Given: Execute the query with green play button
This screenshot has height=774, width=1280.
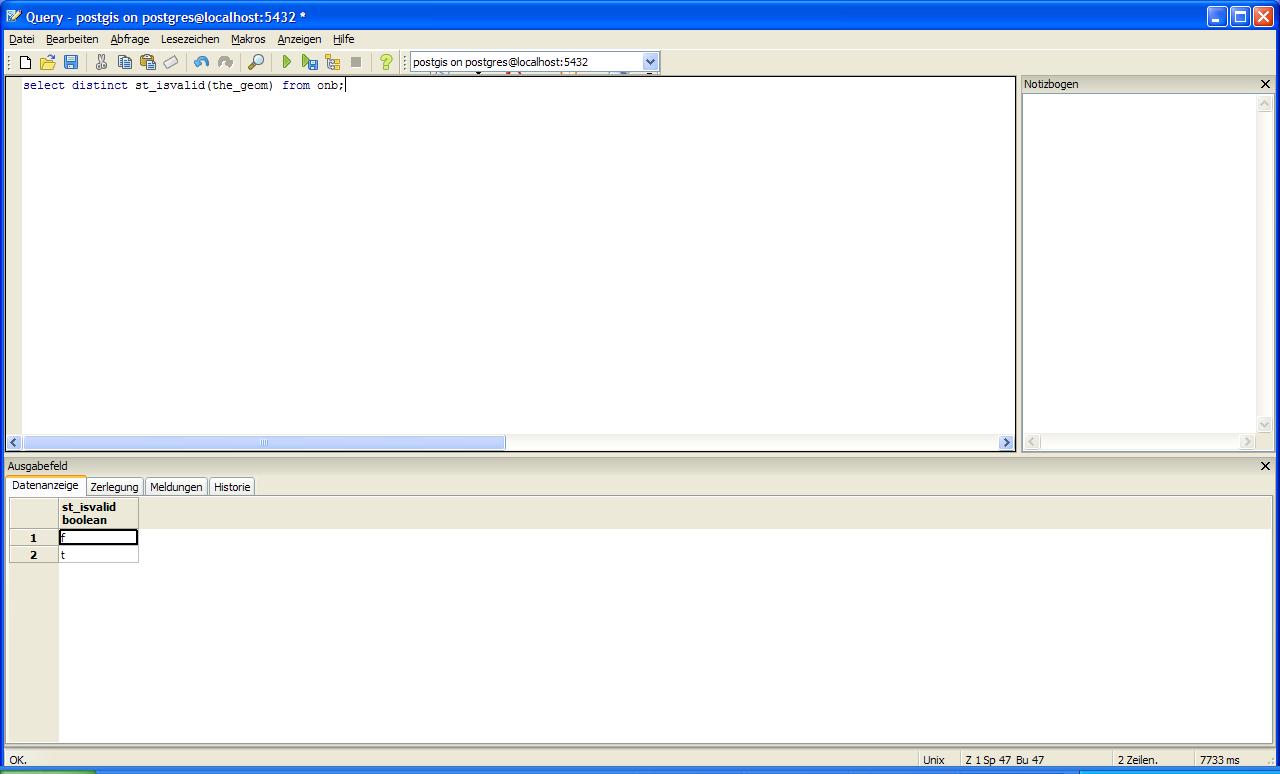Looking at the screenshot, I should 286,62.
